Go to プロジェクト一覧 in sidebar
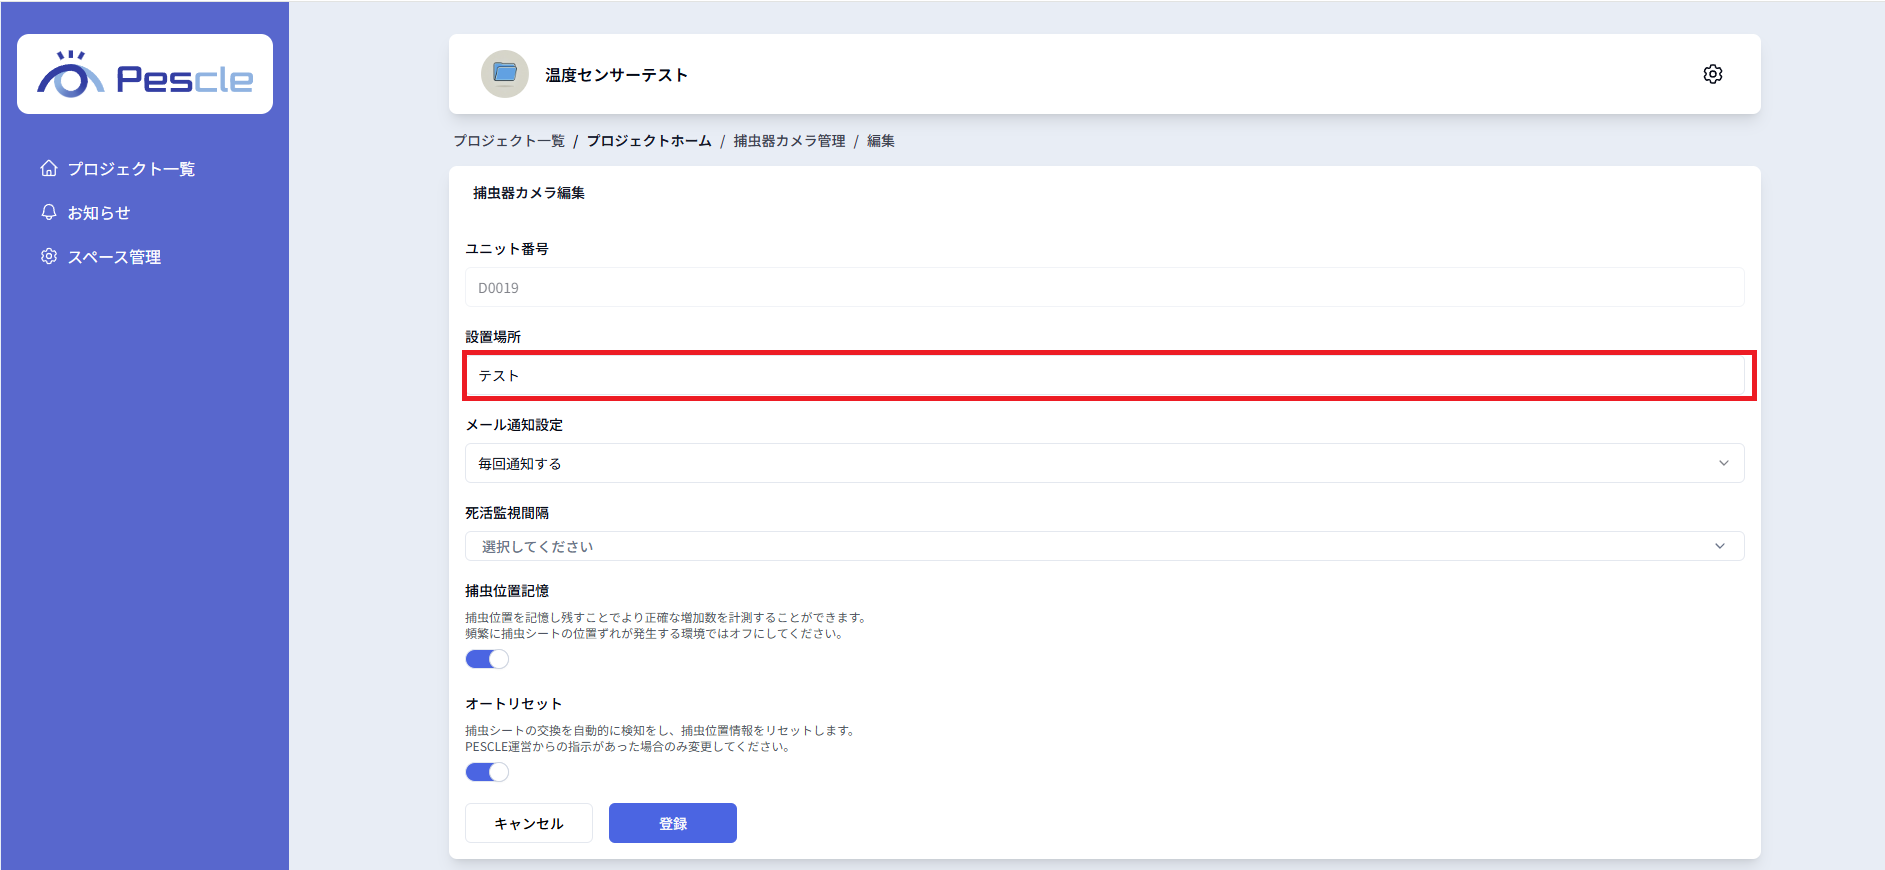This screenshot has width=1885, height=870. (x=131, y=169)
